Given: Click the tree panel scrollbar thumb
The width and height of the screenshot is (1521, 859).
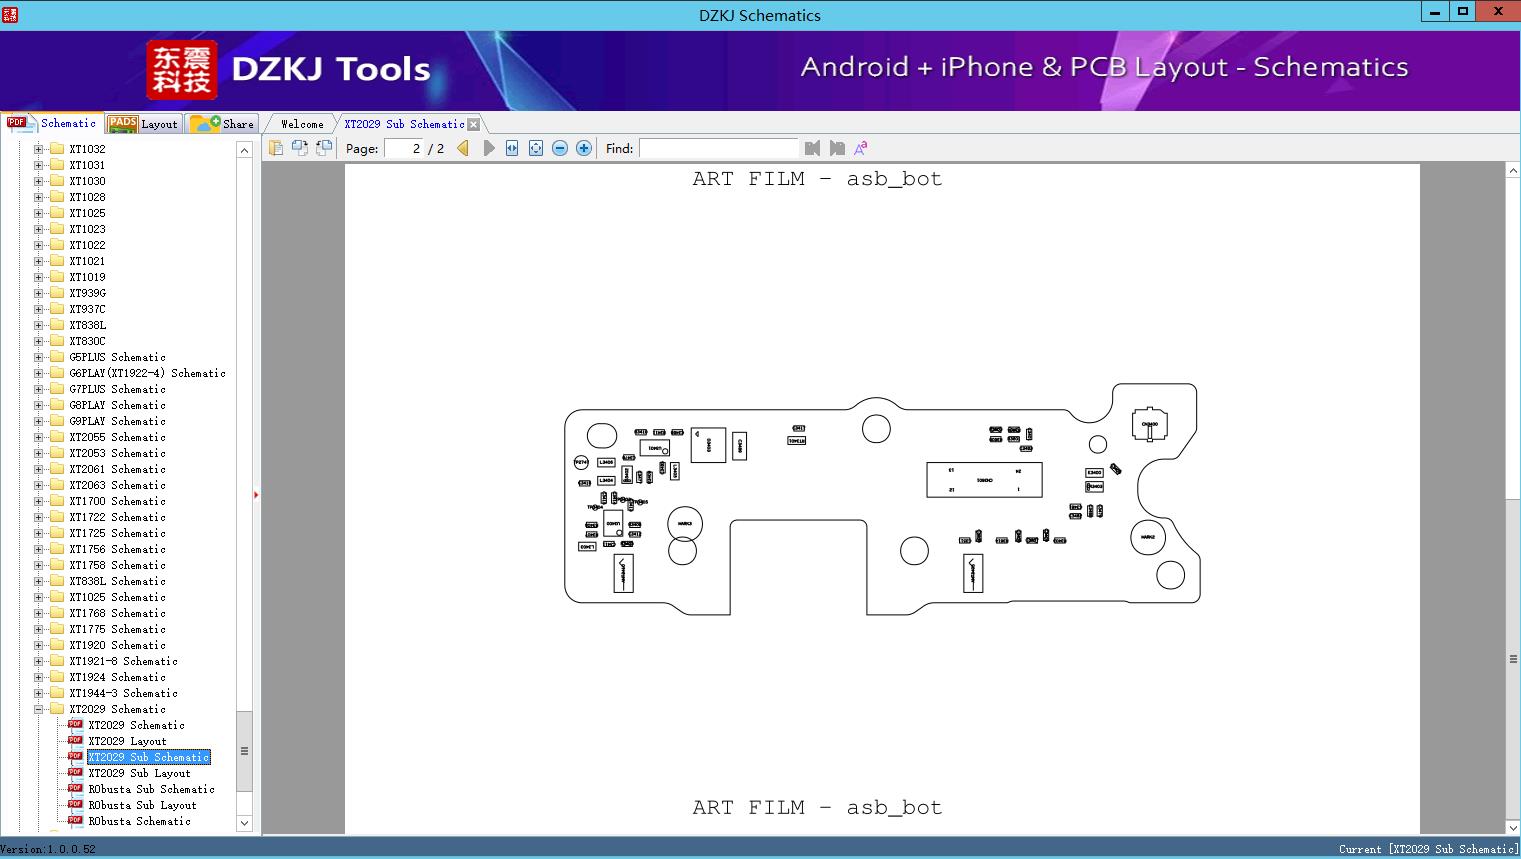Looking at the screenshot, I should [x=244, y=751].
